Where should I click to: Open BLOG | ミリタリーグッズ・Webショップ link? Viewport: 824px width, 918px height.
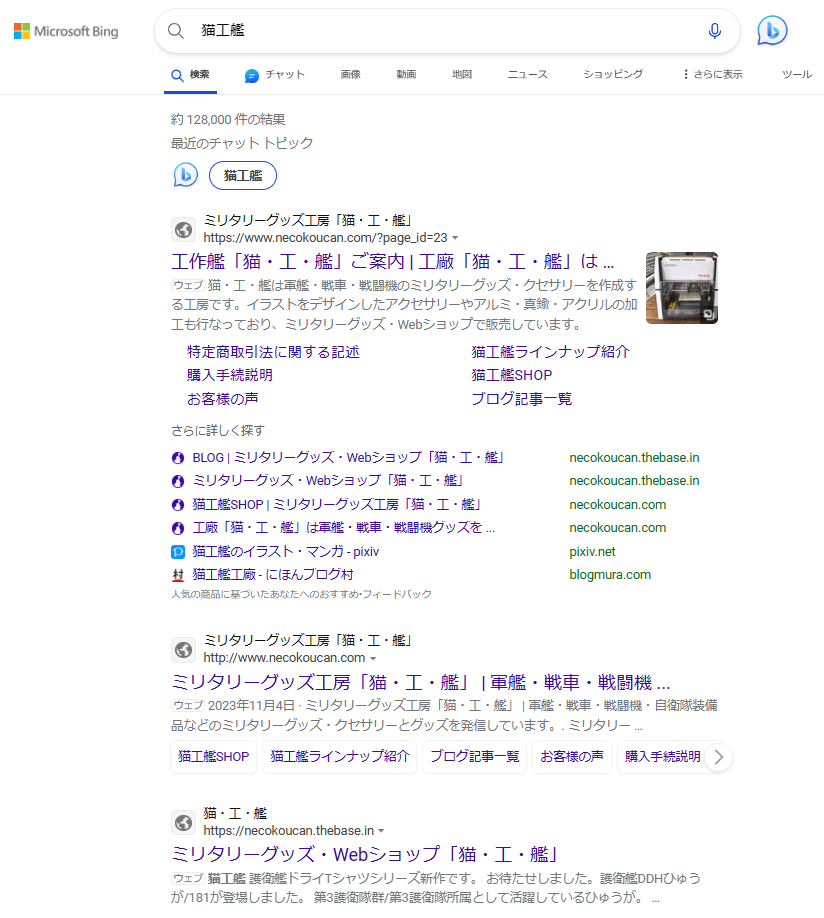[348, 457]
